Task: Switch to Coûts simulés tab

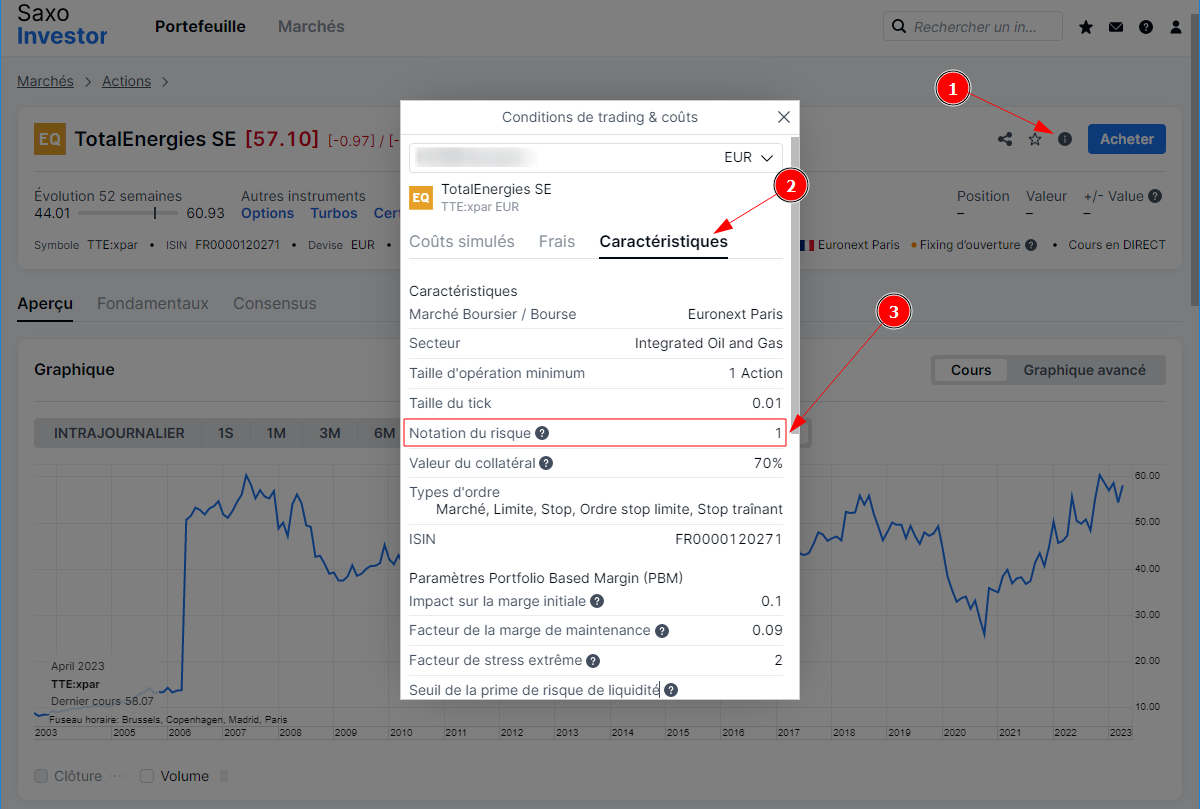Action: tap(462, 241)
